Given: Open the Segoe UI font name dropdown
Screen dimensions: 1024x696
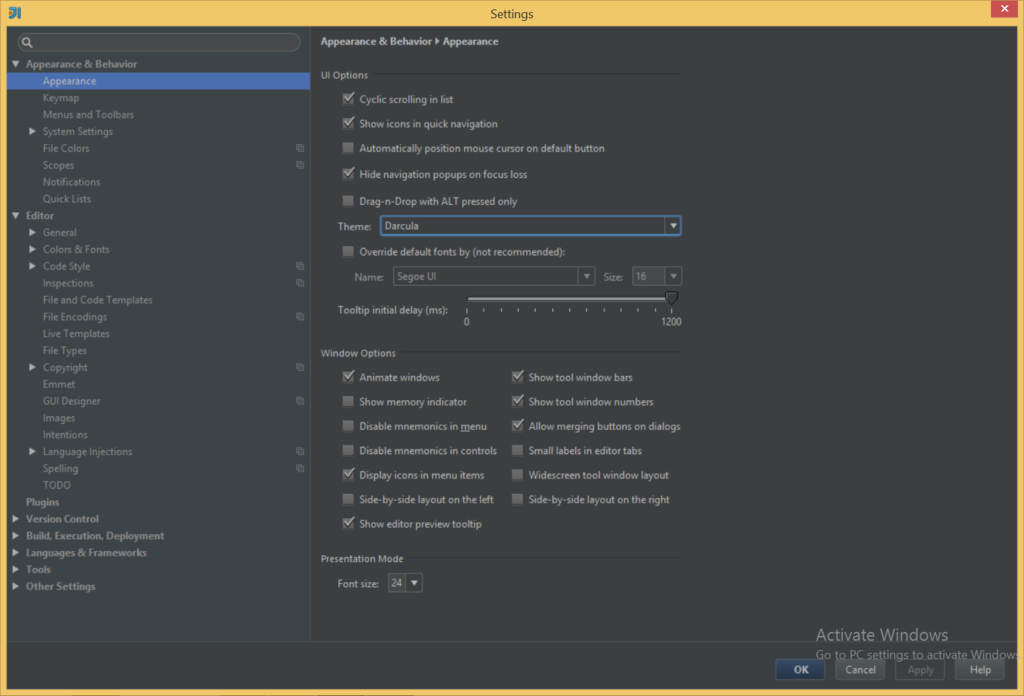Looking at the screenshot, I should (587, 275).
